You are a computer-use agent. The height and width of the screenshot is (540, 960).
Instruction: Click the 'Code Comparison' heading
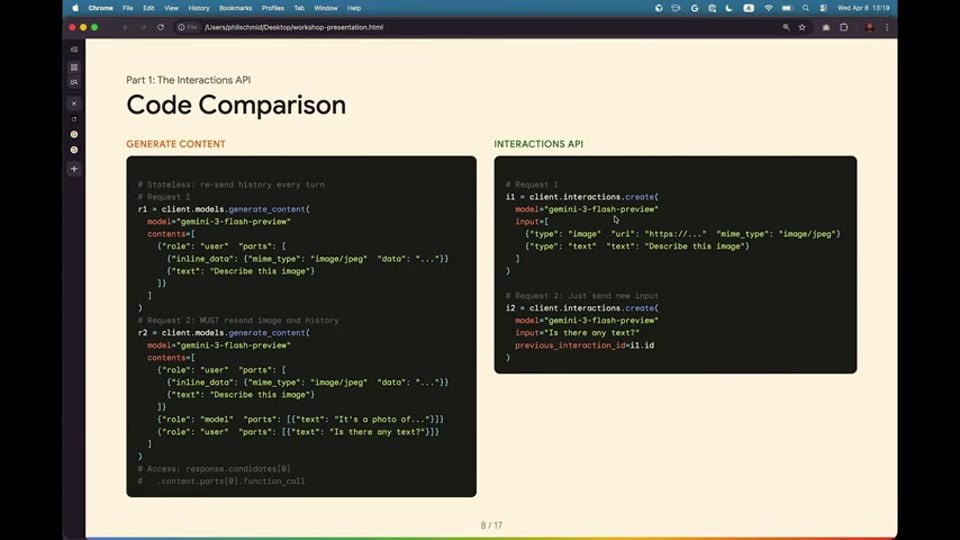(236, 105)
